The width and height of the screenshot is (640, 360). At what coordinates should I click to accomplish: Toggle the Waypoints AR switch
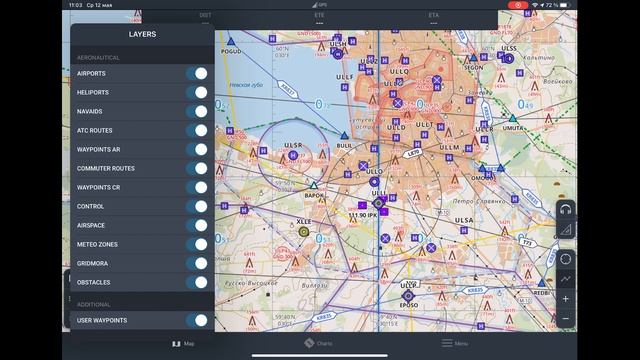(x=197, y=149)
